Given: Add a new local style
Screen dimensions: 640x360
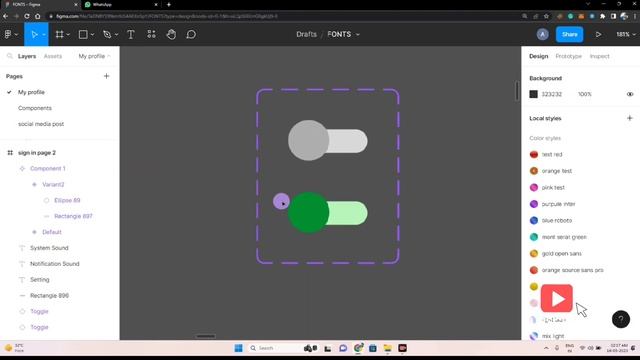Looking at the screenshot, I should 629,118.
